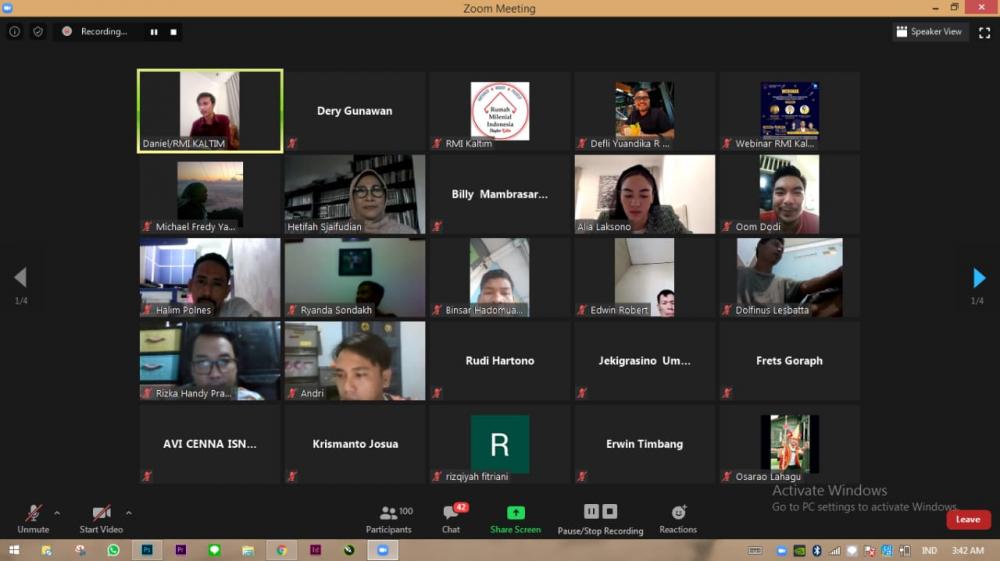Screen dimensions: 1000x561
Task: Select Andri video tile
Action: pos(355,361)
